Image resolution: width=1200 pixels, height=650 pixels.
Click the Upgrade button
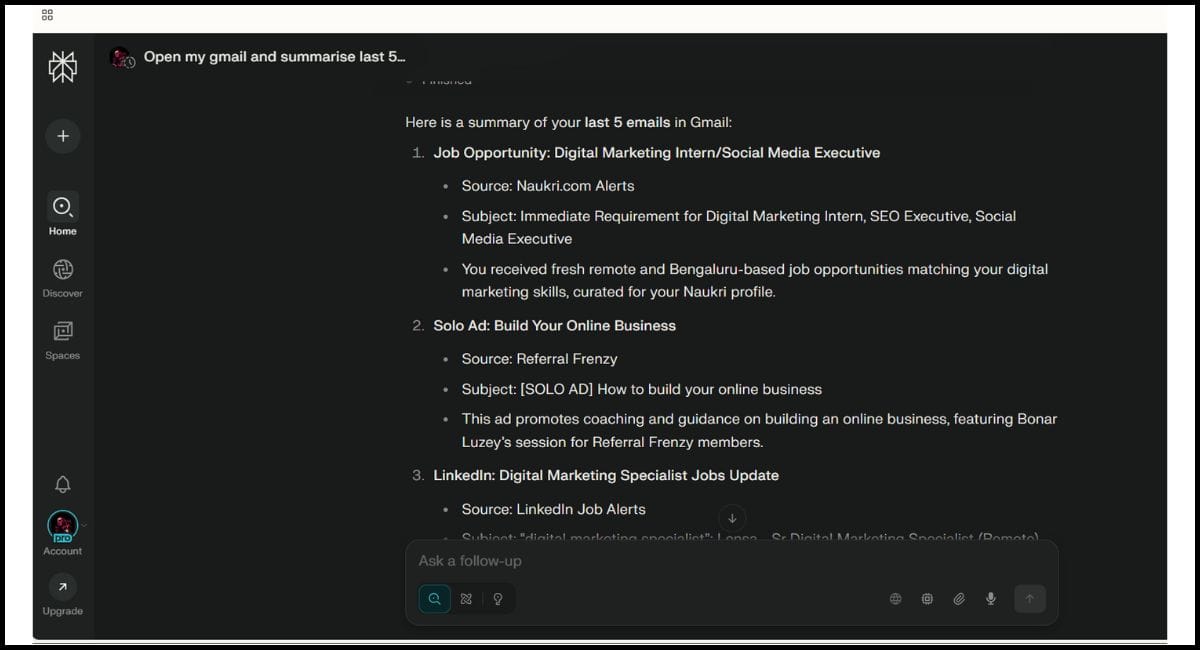62,594
